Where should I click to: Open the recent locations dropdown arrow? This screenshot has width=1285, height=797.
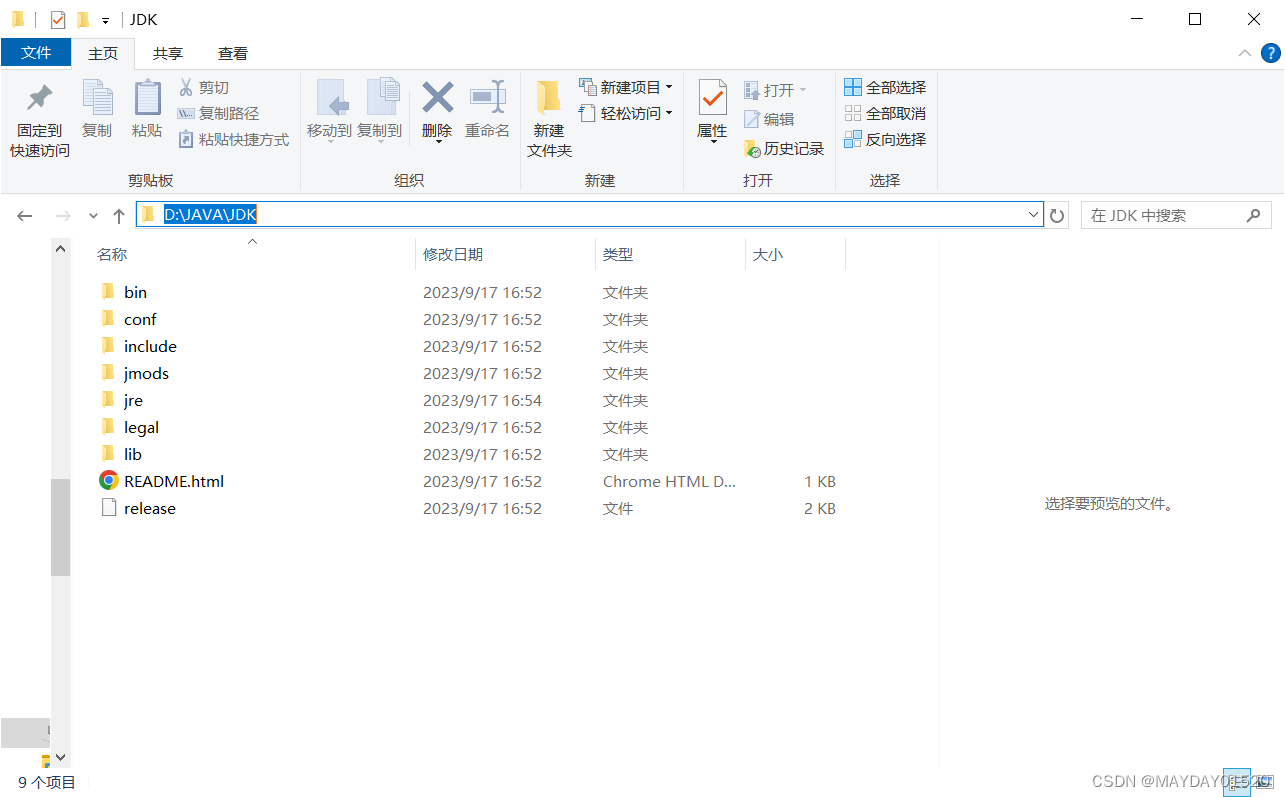[x=93, y=216]
